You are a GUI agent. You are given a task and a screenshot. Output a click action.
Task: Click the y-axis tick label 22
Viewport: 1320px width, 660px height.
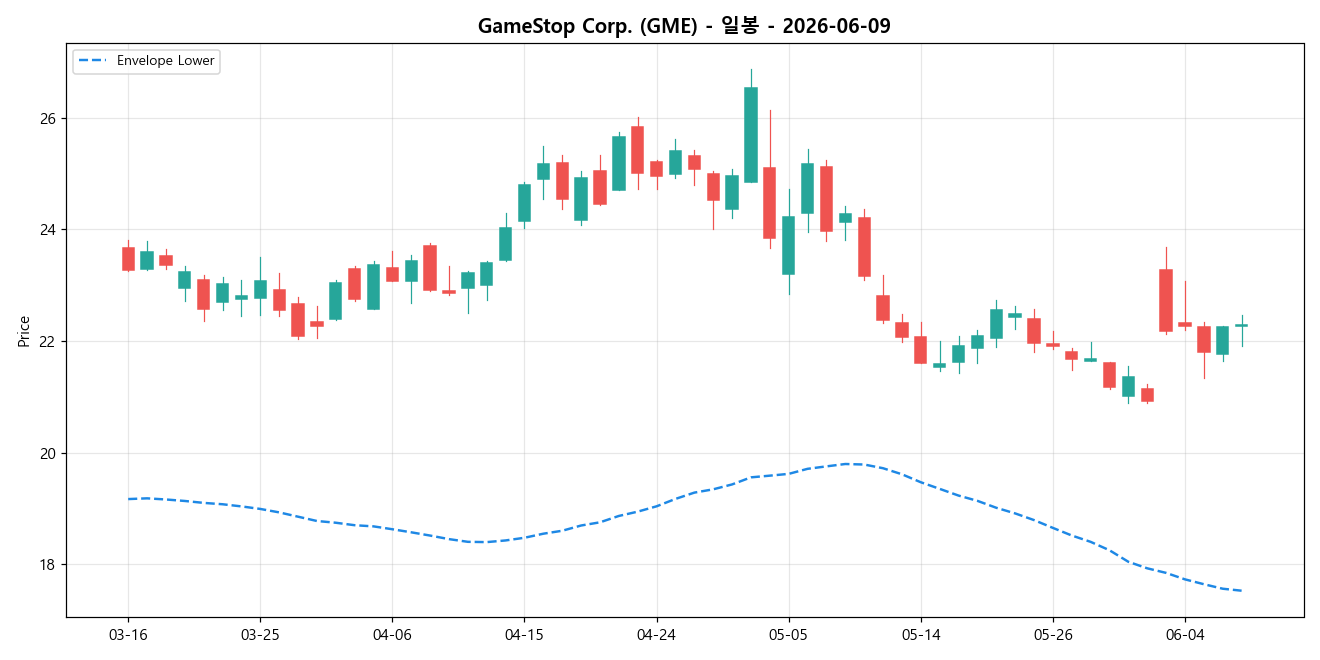[x=48, y=342]
